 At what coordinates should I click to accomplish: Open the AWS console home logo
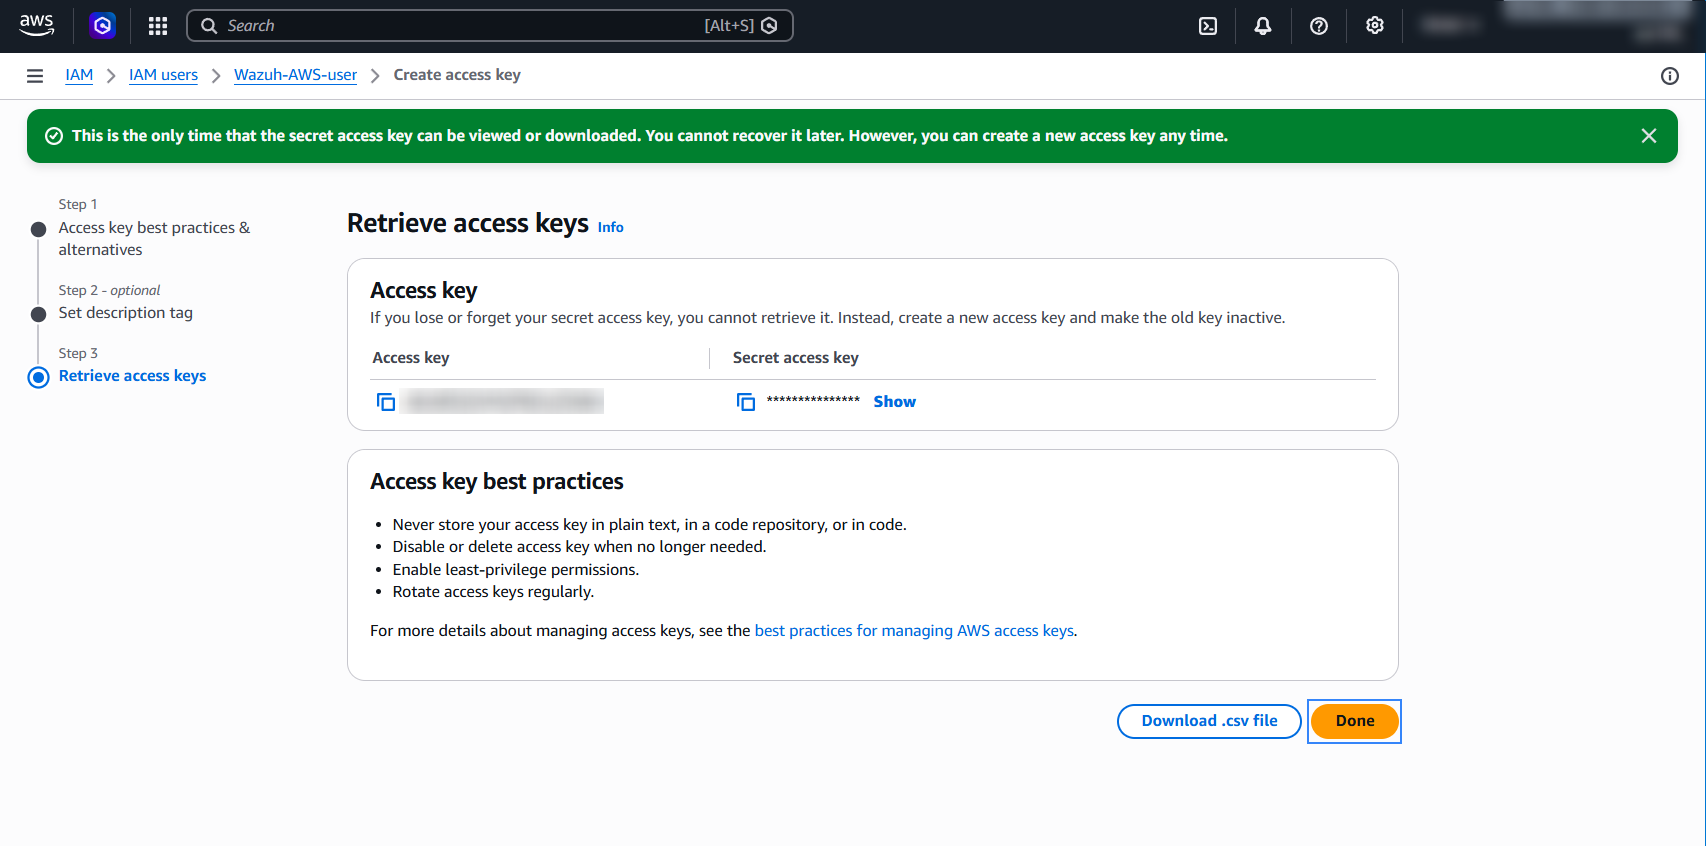[x=37, y=25]
